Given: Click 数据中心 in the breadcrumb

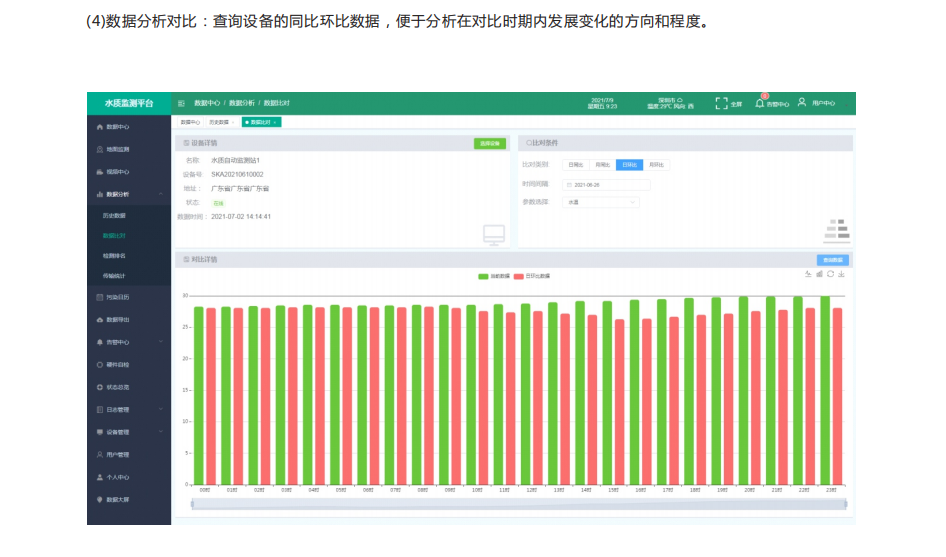Looking at the screenshot, I should [207, 103].
